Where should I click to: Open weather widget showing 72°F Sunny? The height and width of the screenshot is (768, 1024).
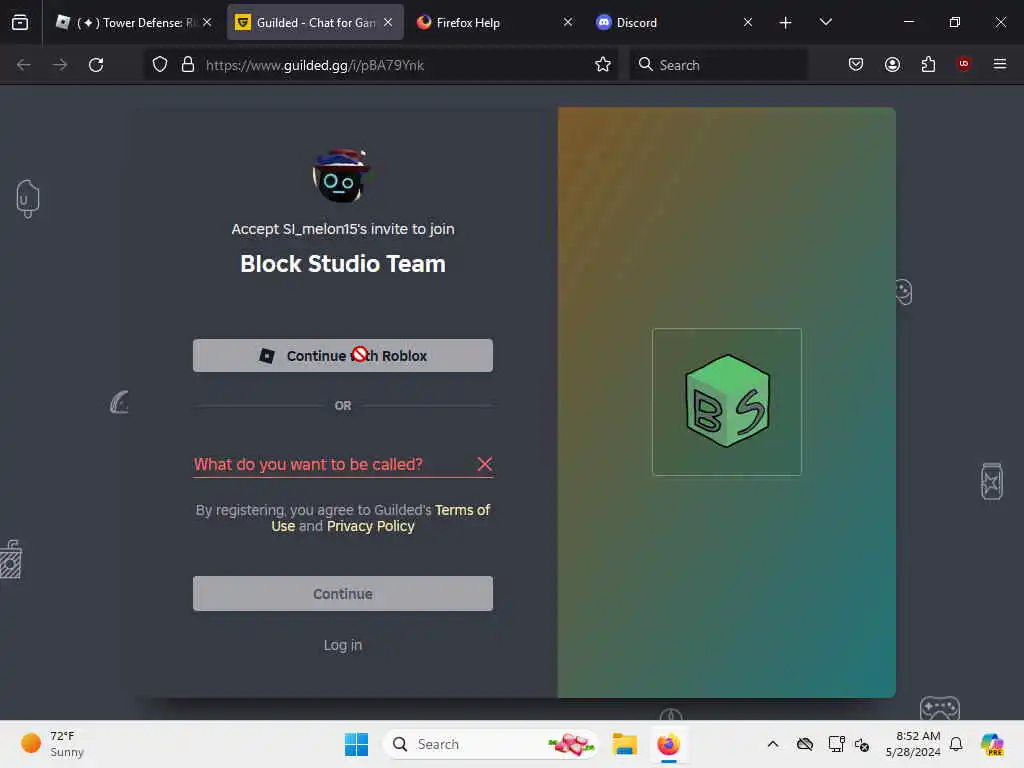click(54, 744)
